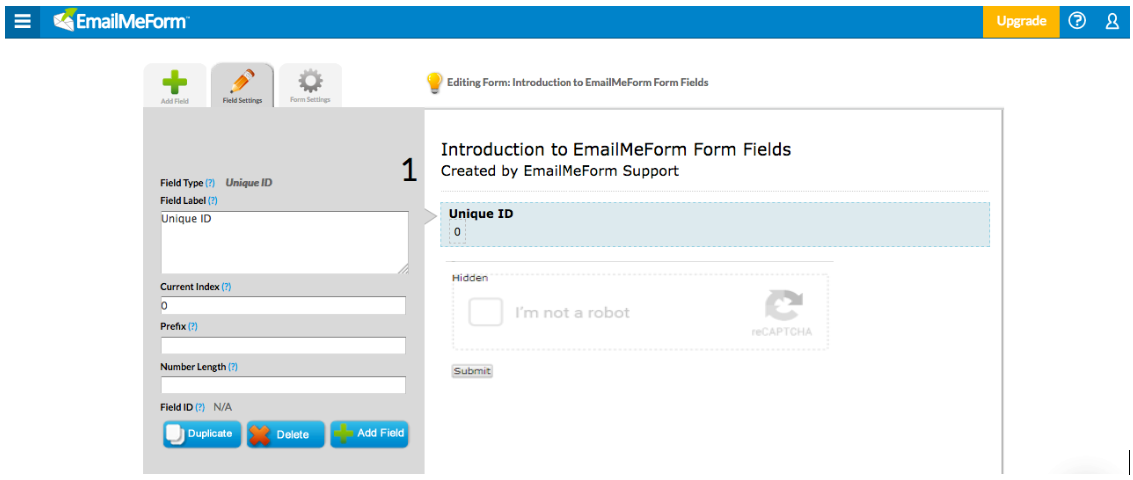This screenshot has width=1133, height=480.
Task: Click the Number Length input field
Action: tap(283, 385)
